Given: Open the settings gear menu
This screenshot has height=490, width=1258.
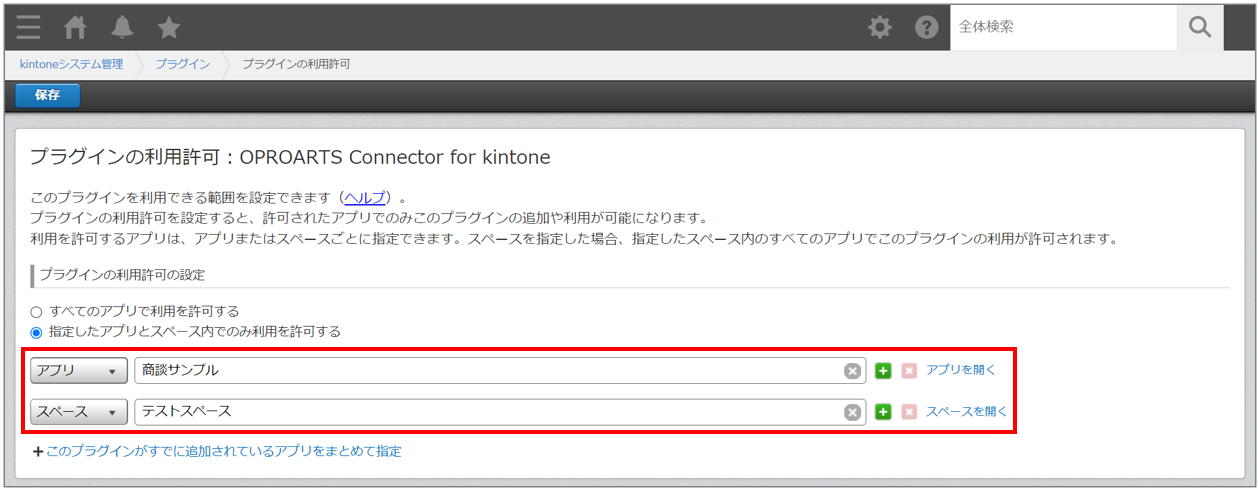Looking at the screenshot, I should point(879,27).
